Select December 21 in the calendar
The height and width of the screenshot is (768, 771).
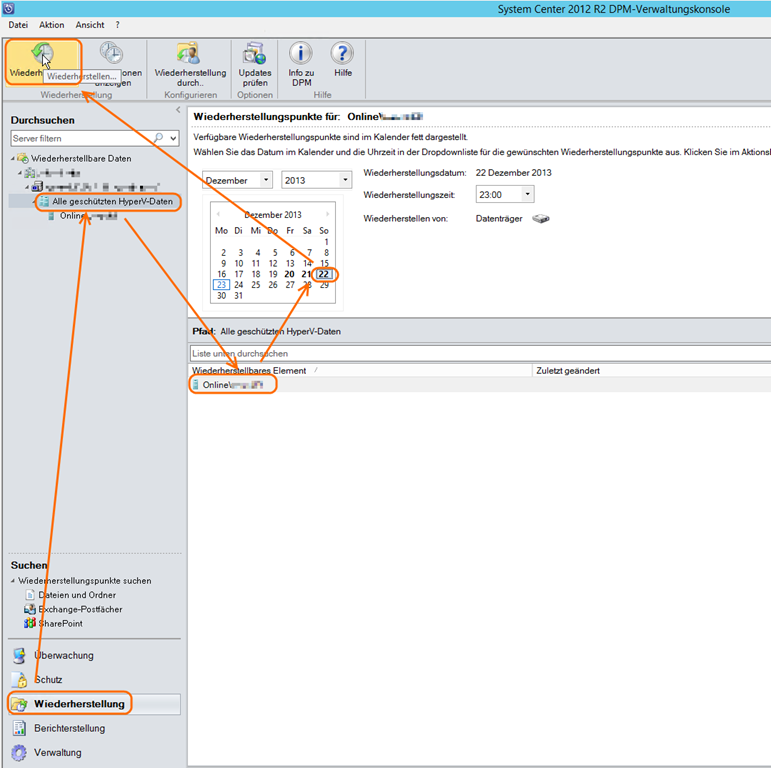click(306, 274)
